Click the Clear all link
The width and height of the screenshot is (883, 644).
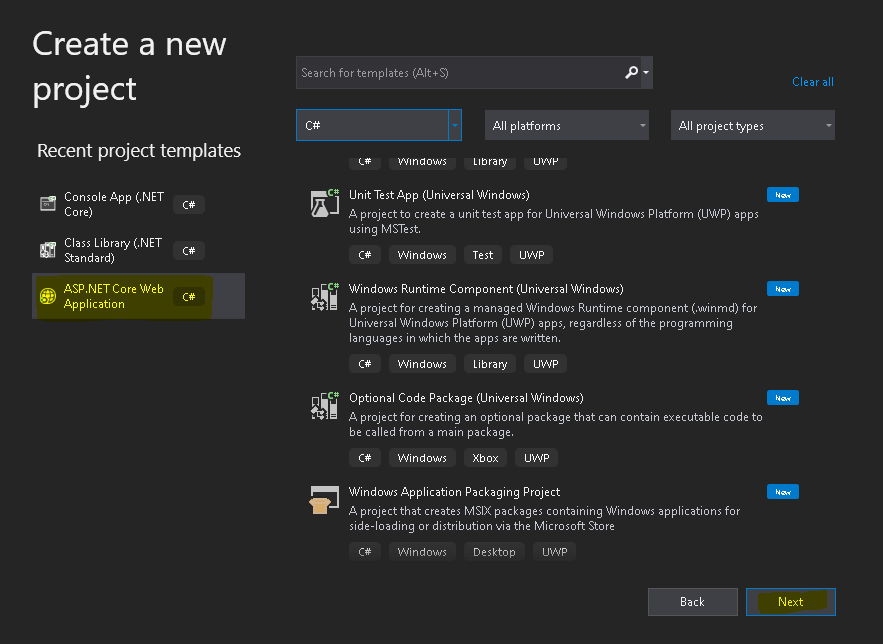[813, 82]
